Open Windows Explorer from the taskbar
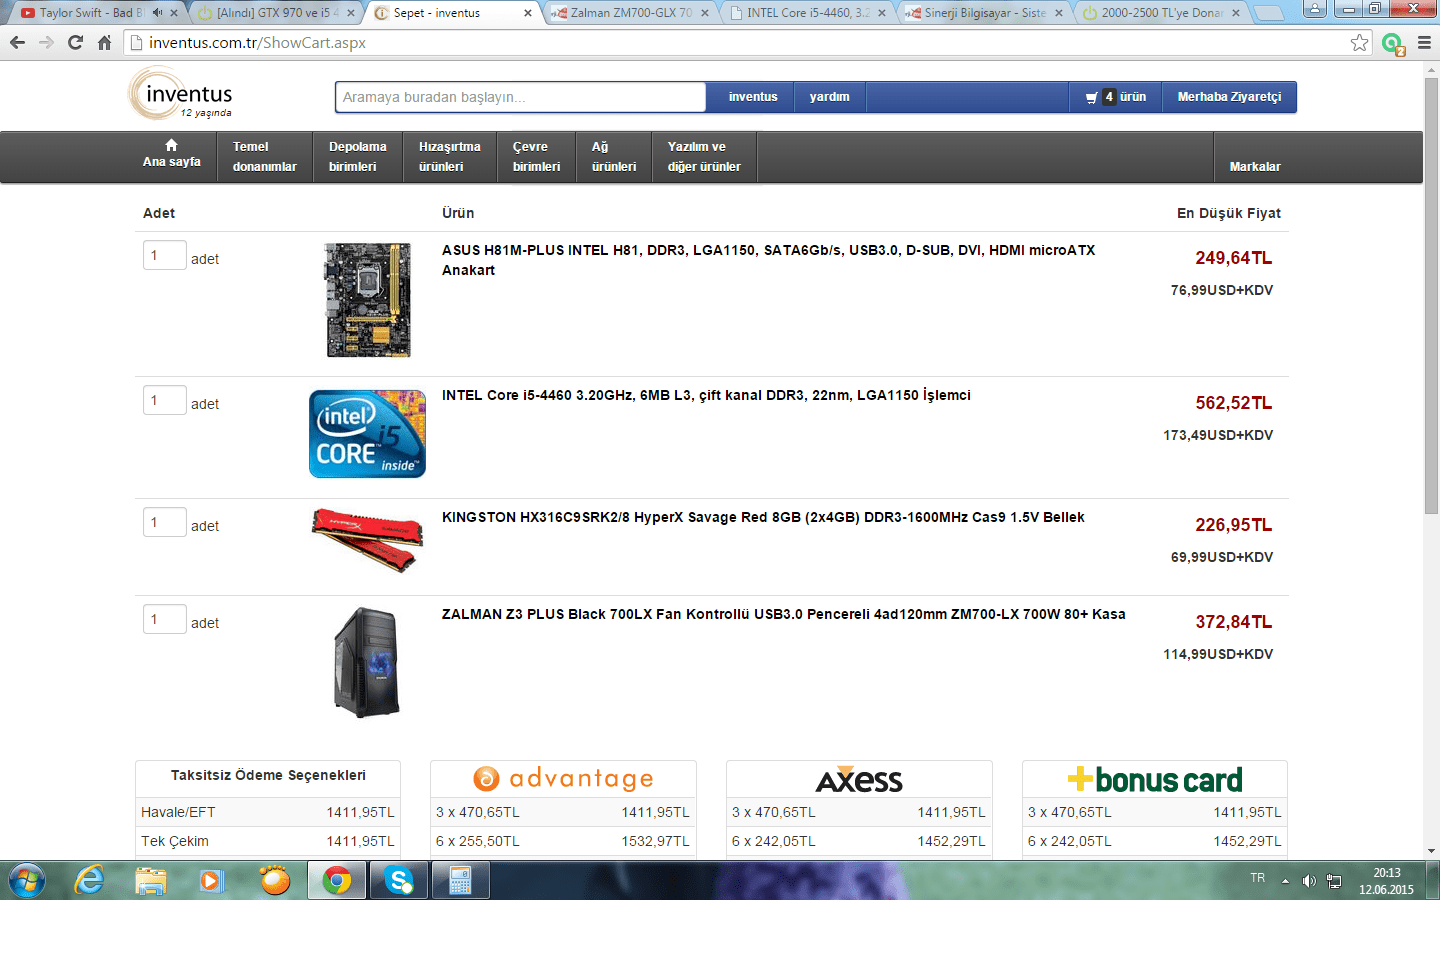This screenshot has height=960, width=1440. 151,881
